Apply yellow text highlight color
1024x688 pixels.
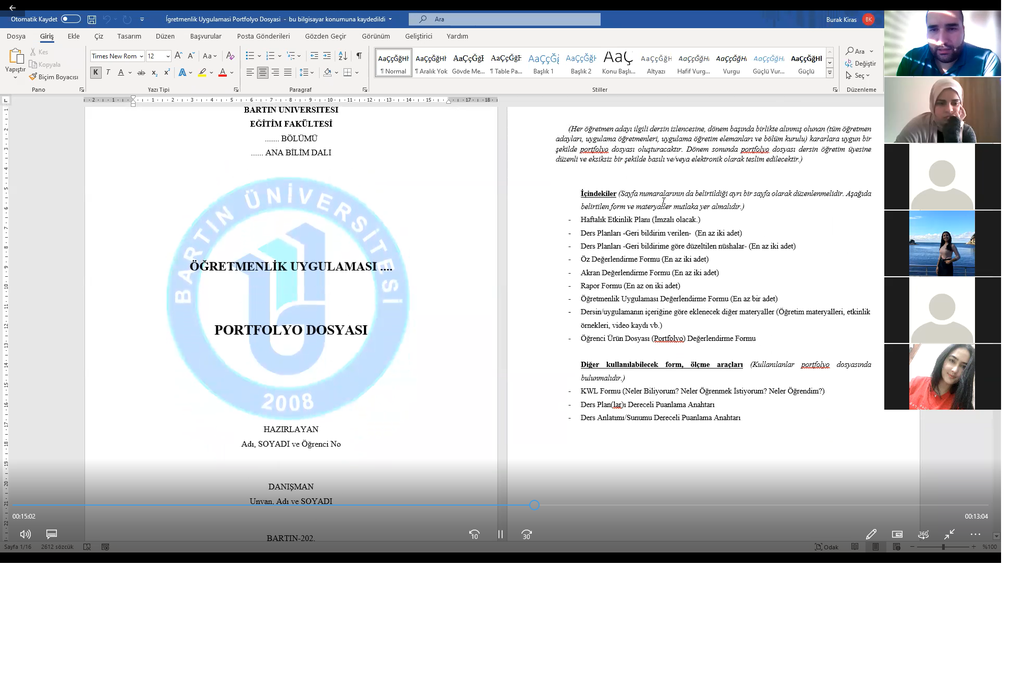tap(202, 72)
